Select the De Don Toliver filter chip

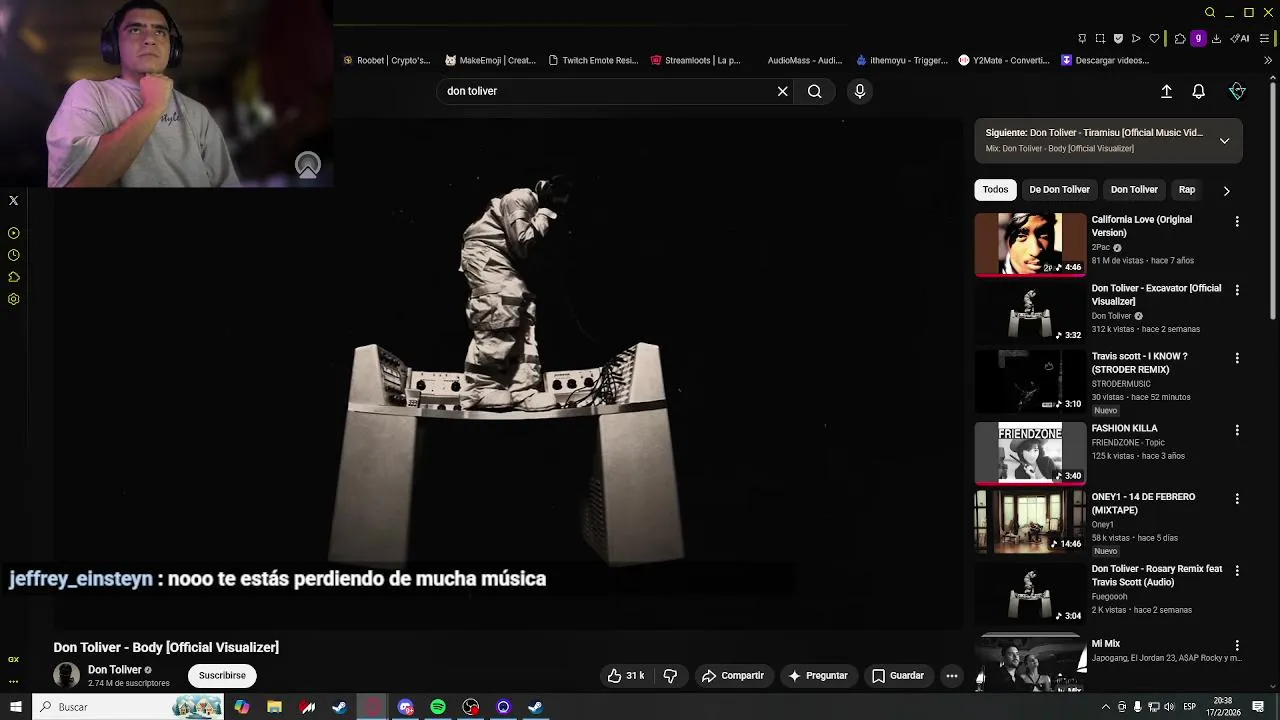pos(1059,190)
